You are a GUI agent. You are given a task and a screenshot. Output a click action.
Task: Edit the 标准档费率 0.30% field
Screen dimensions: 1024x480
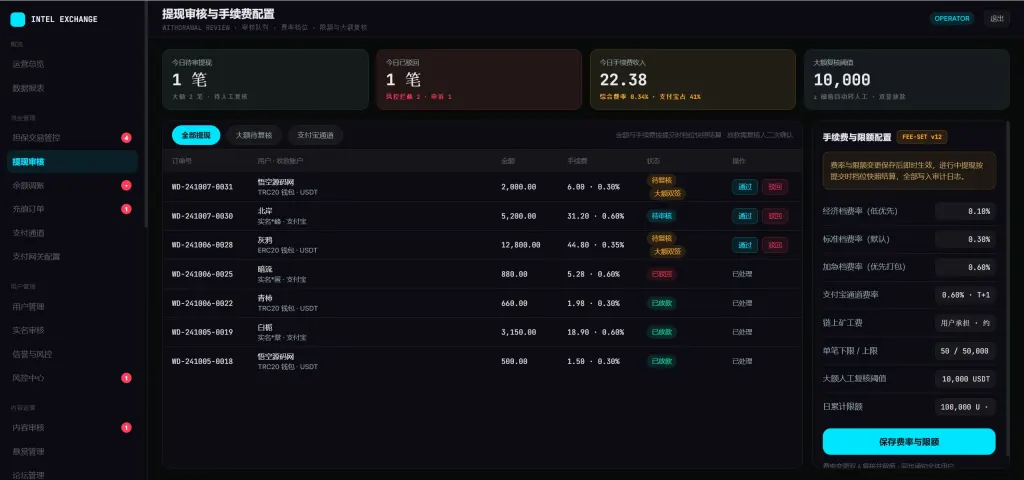tap(965, 239)
